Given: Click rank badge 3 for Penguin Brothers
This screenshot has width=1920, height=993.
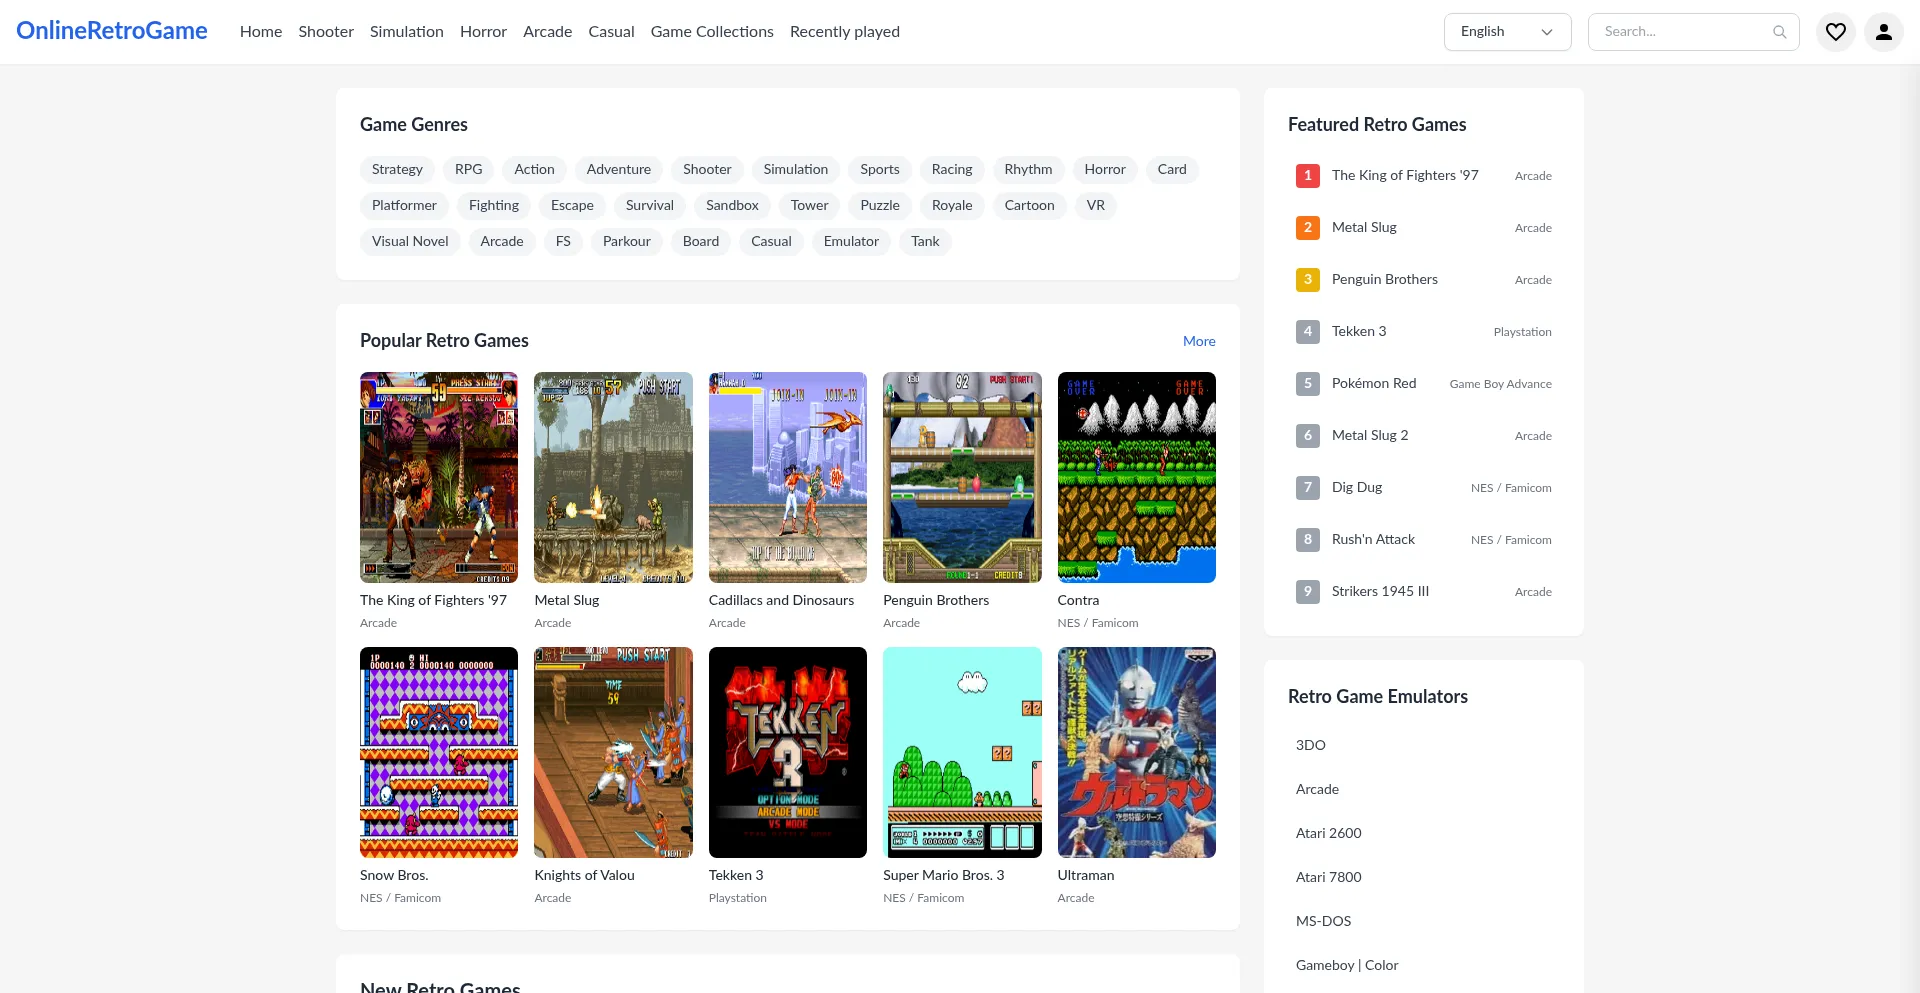Looking at the screenshot, I should (x=1308, y=280).
